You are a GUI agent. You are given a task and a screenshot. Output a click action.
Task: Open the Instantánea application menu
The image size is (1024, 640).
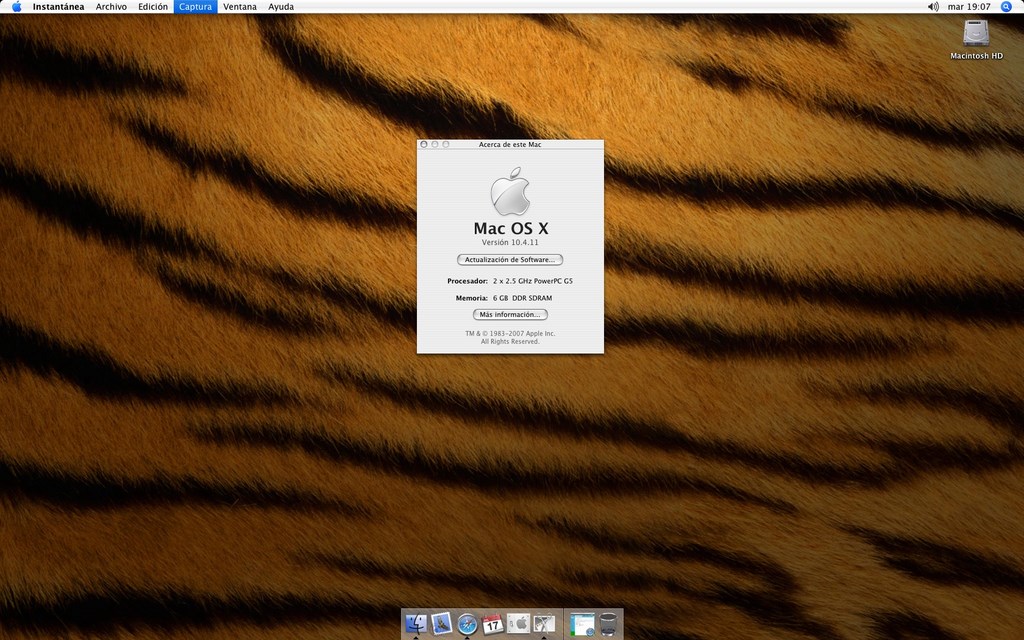pyautogui.click(x=58, y=7)
